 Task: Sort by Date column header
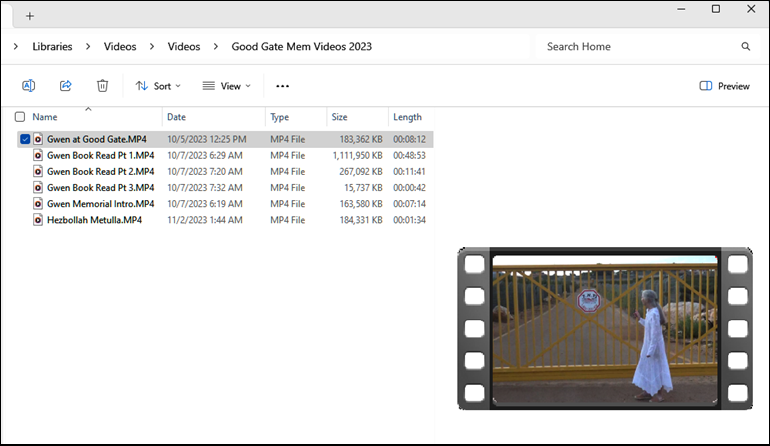[x=176, y=117]
